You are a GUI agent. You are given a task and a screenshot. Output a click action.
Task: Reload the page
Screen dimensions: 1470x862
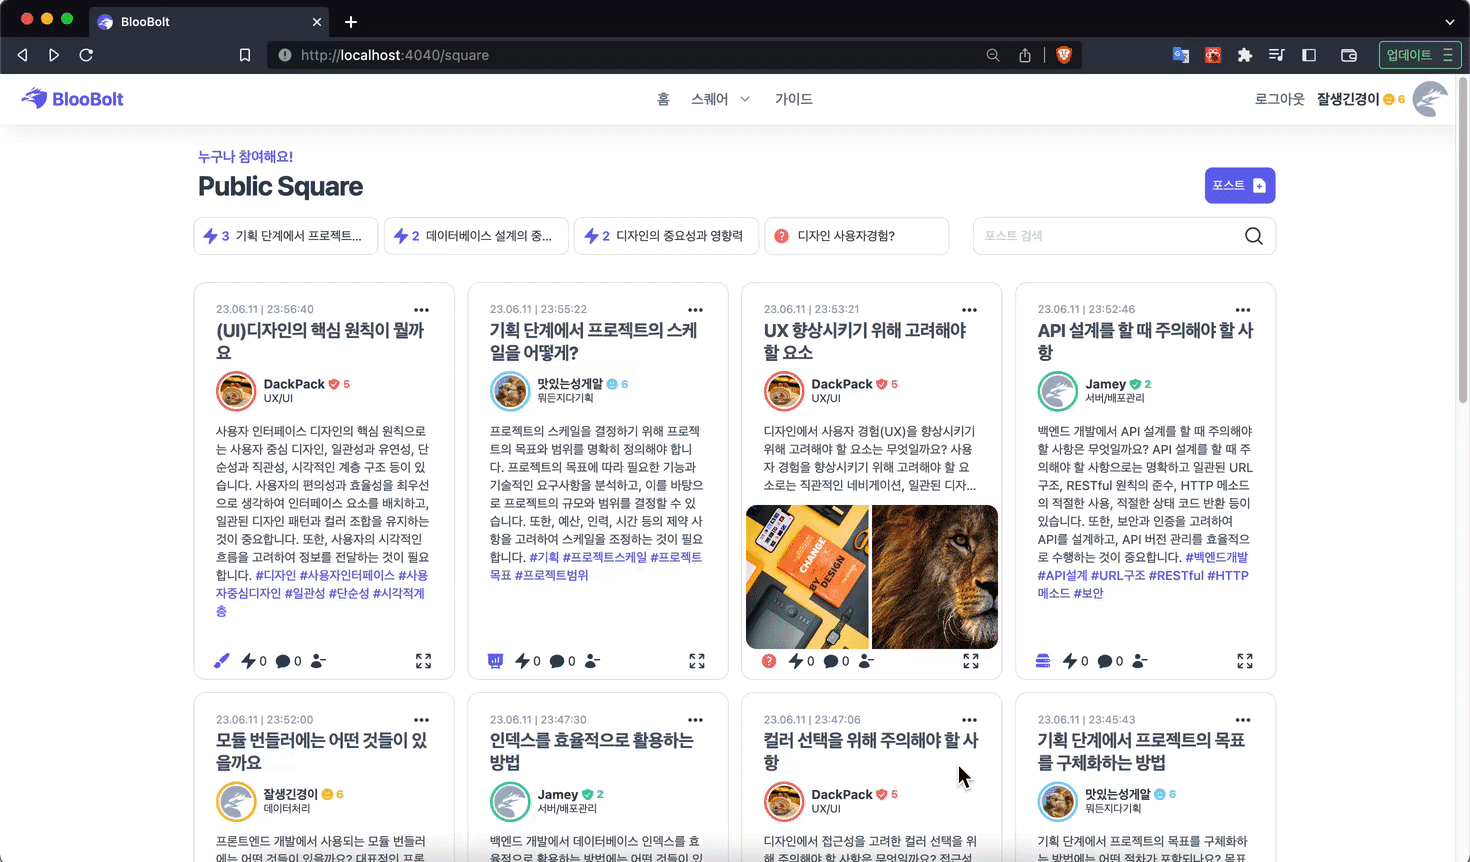tap(86, 55)
